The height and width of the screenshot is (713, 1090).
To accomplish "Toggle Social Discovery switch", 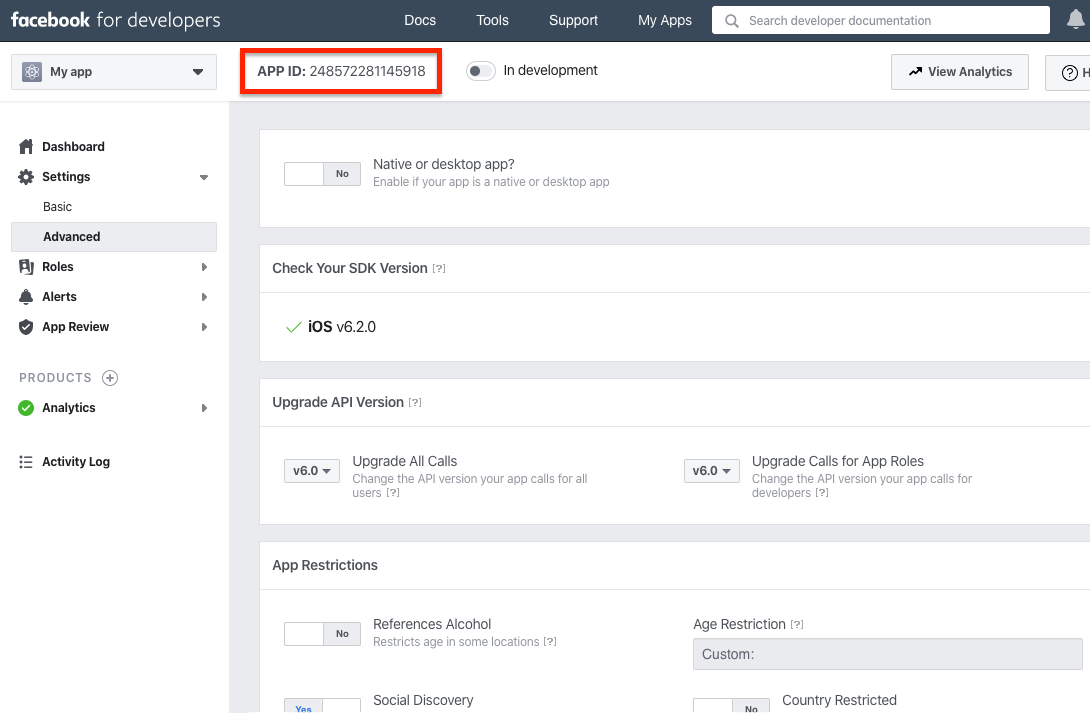I will coord(323,705).
